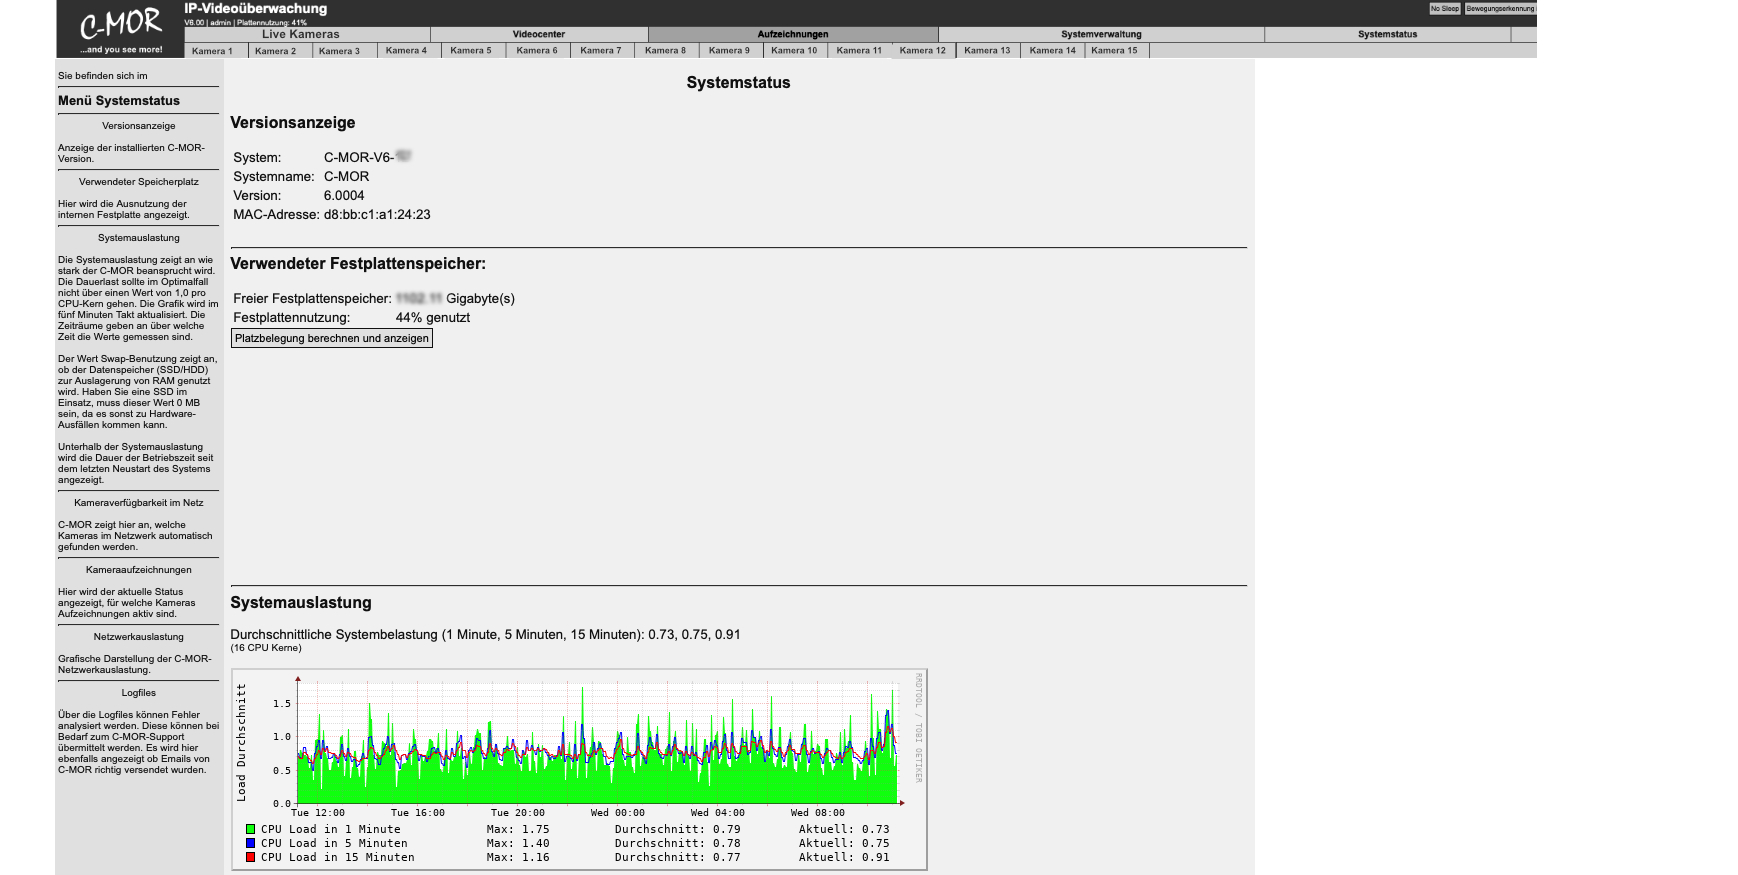The width and height of the screenshot is (1738, 875).
Task: Select Kamera 14
Action: pyautogui.click(x=1053, y=50)
